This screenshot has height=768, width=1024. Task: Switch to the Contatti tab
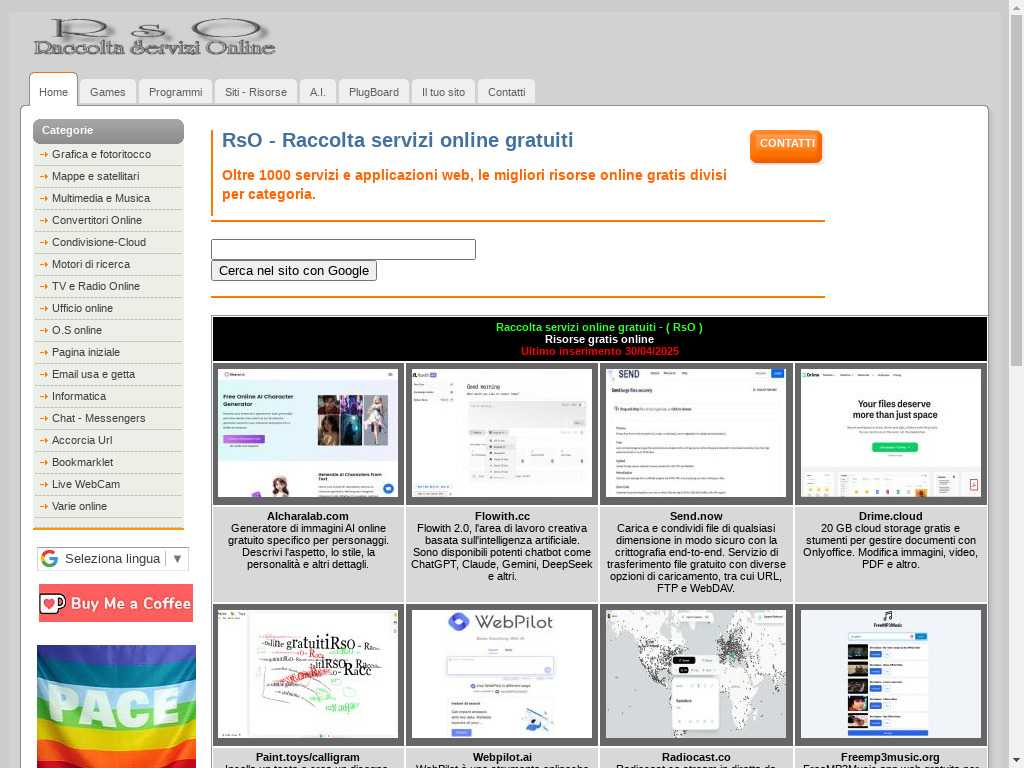[507, 92]
